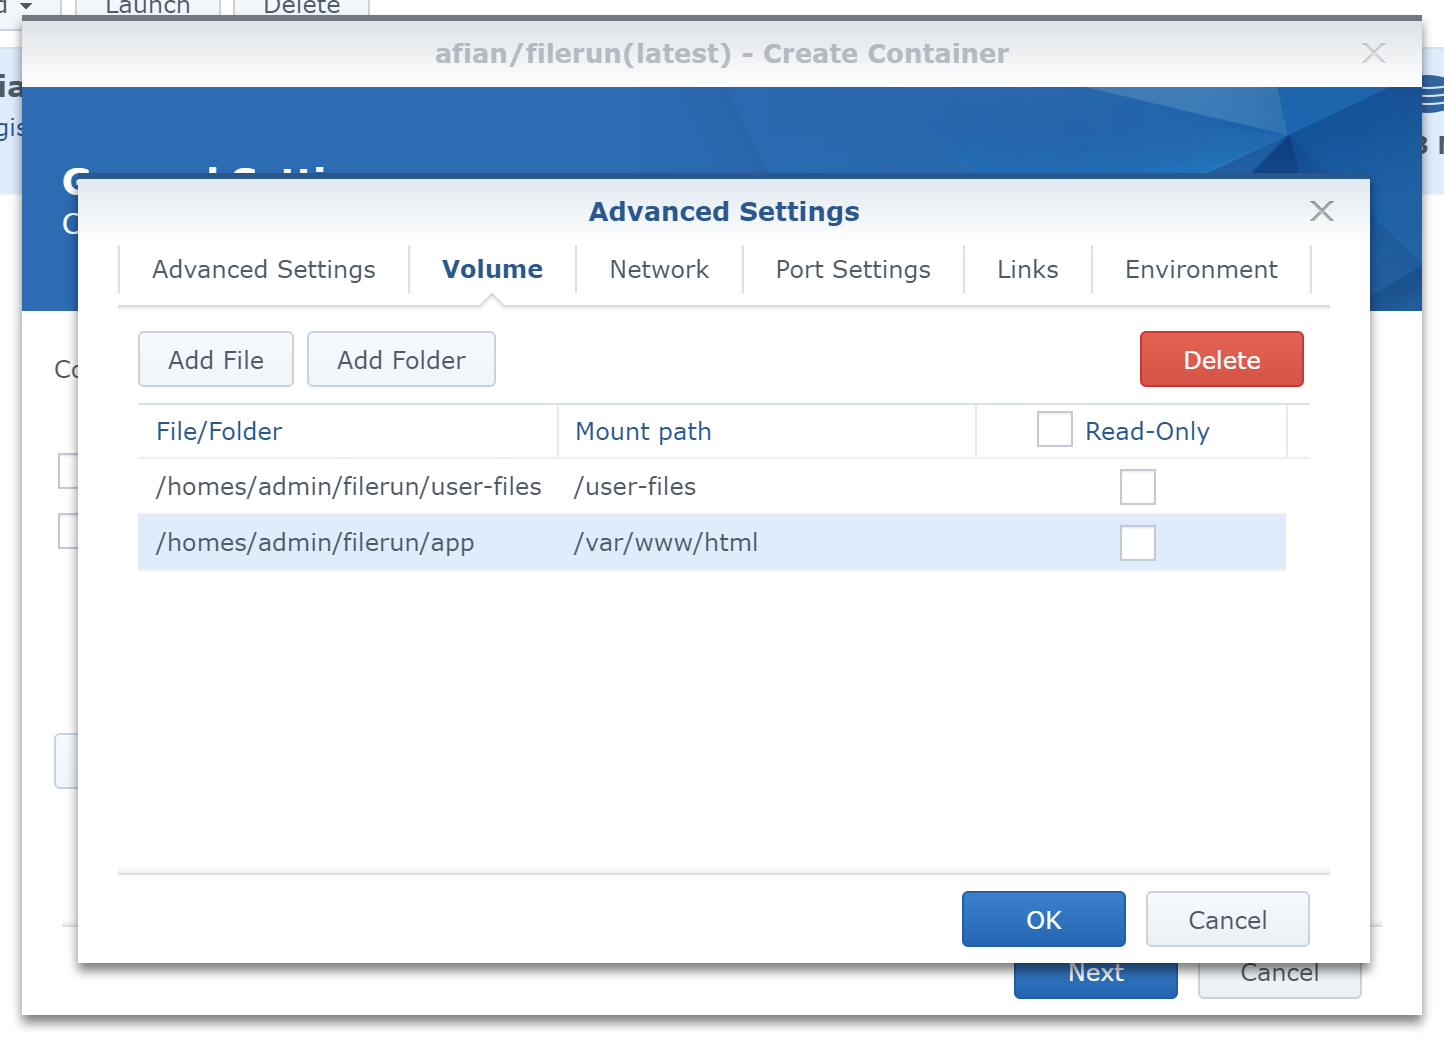
Task: Open the Network tab
Action: click(659, 270)
